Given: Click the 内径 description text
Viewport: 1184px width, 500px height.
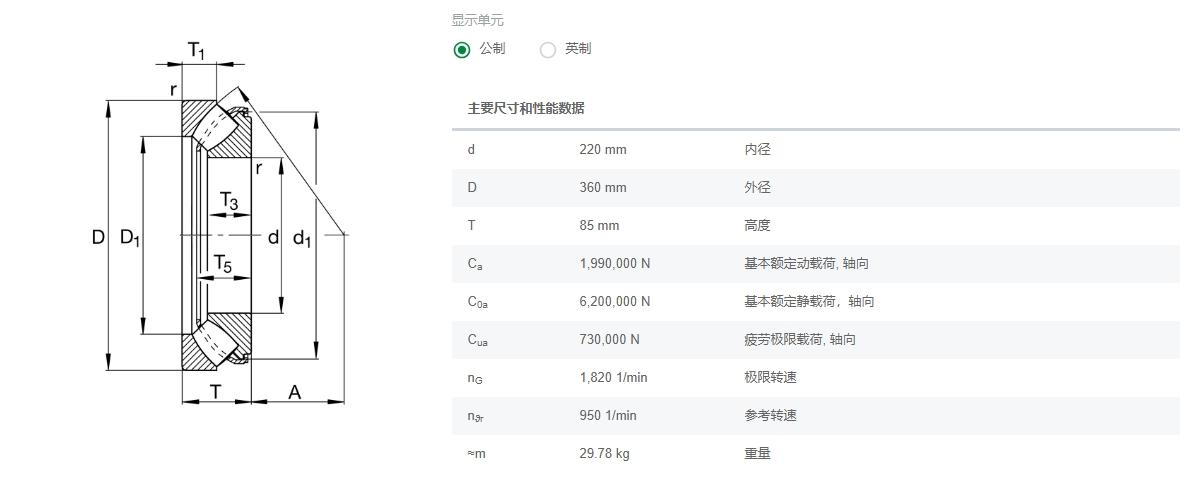Looking at the screenshot, I should [x=757, y=150].
